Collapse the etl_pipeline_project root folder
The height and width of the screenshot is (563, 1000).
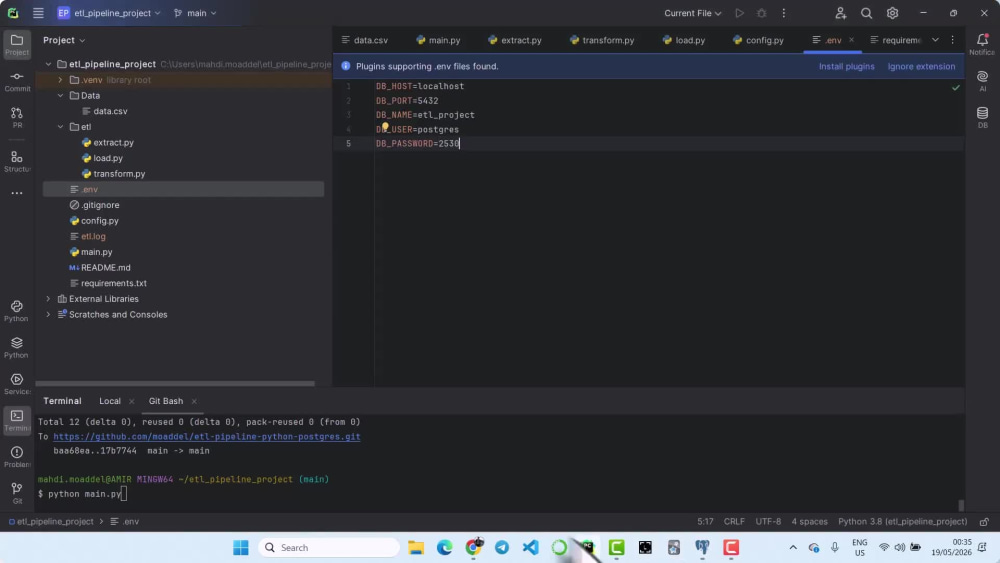48,64
